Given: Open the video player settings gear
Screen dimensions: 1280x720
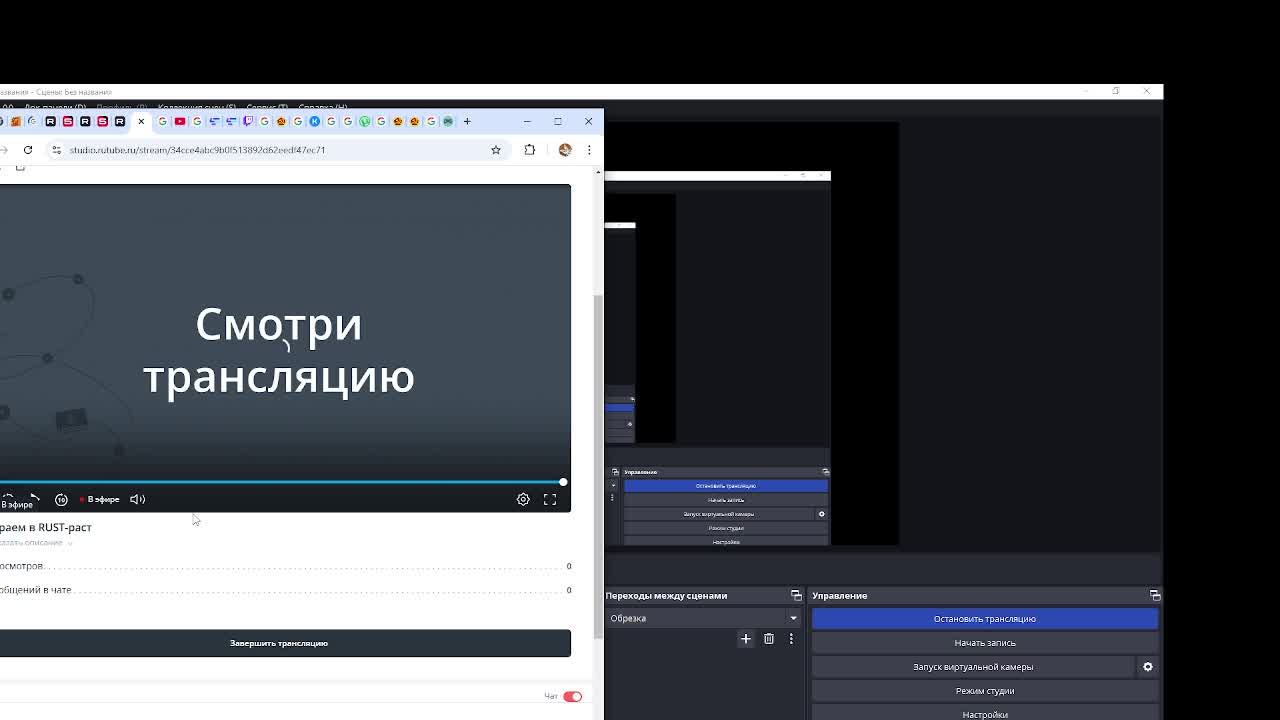Looking at the screenshot, I should click(523, 499).
